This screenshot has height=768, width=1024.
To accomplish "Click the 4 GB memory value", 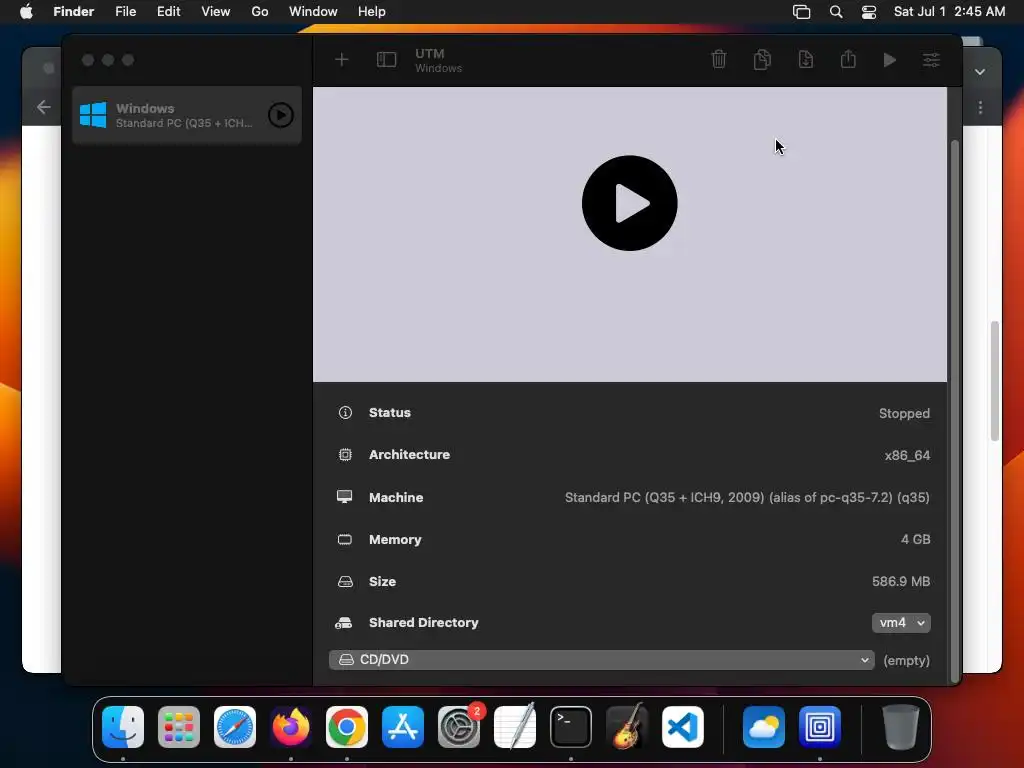I will pos(916,539).
